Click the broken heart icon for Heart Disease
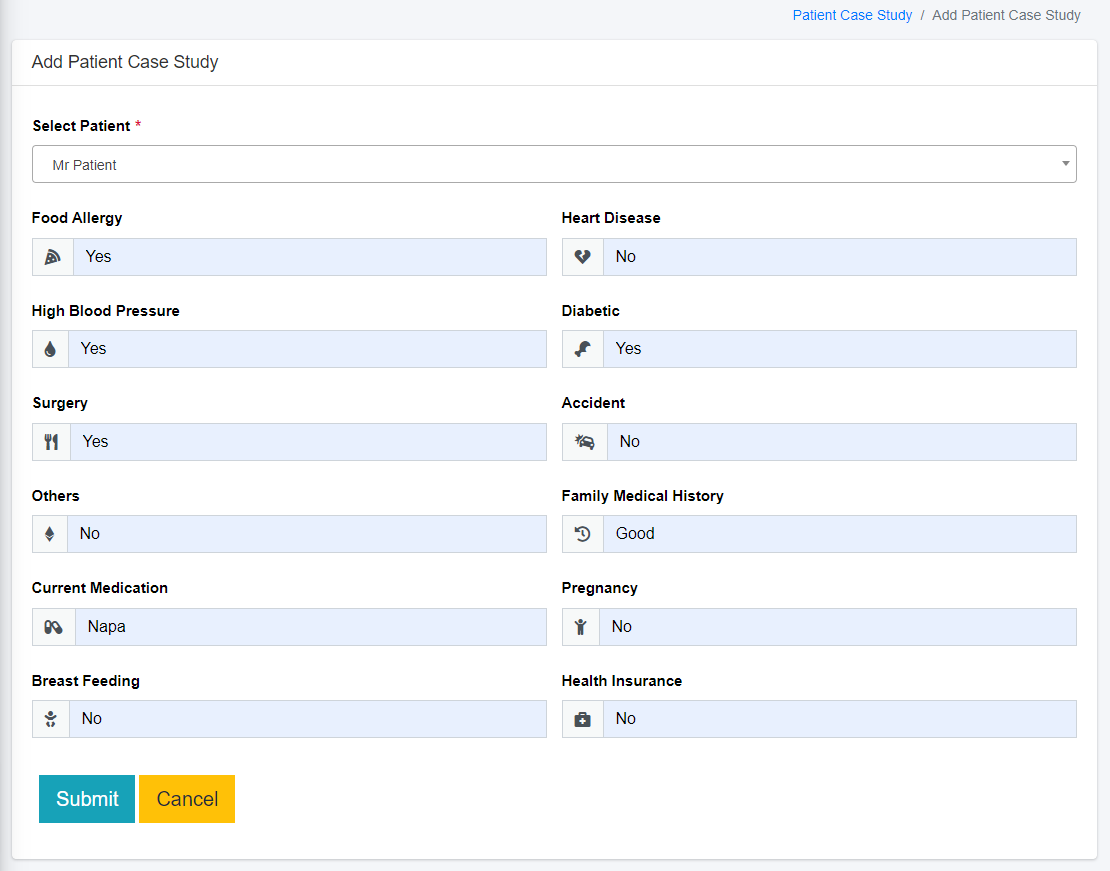 pos(583,257)
